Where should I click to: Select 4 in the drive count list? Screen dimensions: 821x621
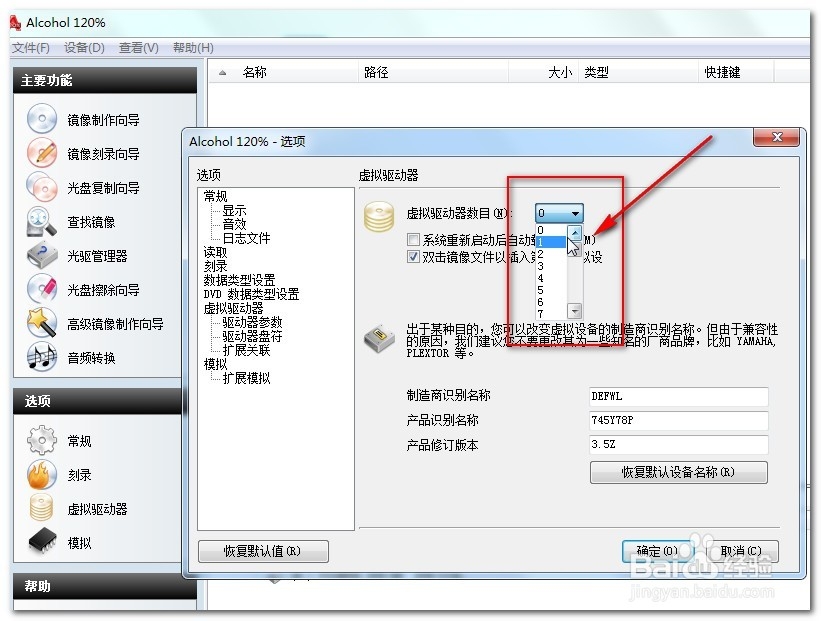coord(551,278)
